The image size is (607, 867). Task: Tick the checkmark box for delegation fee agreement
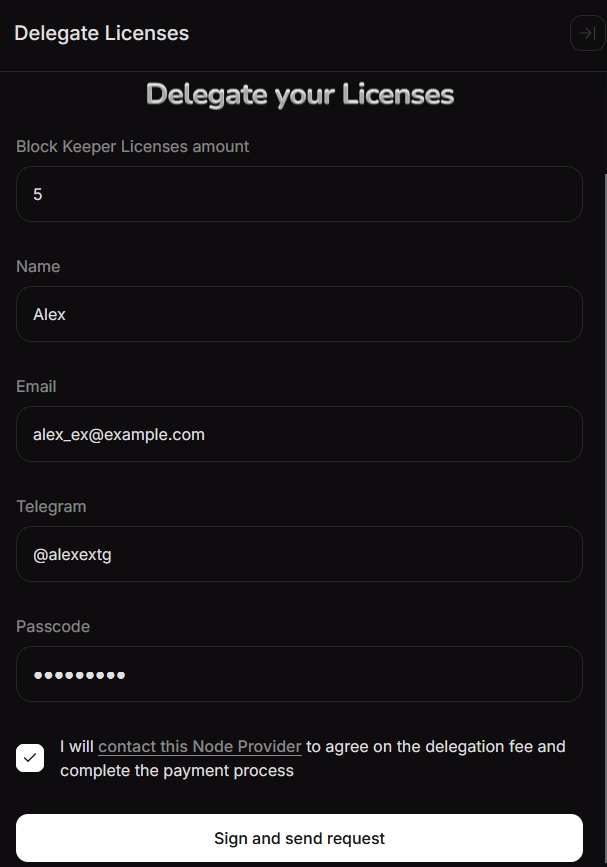[x=30, y=758]
